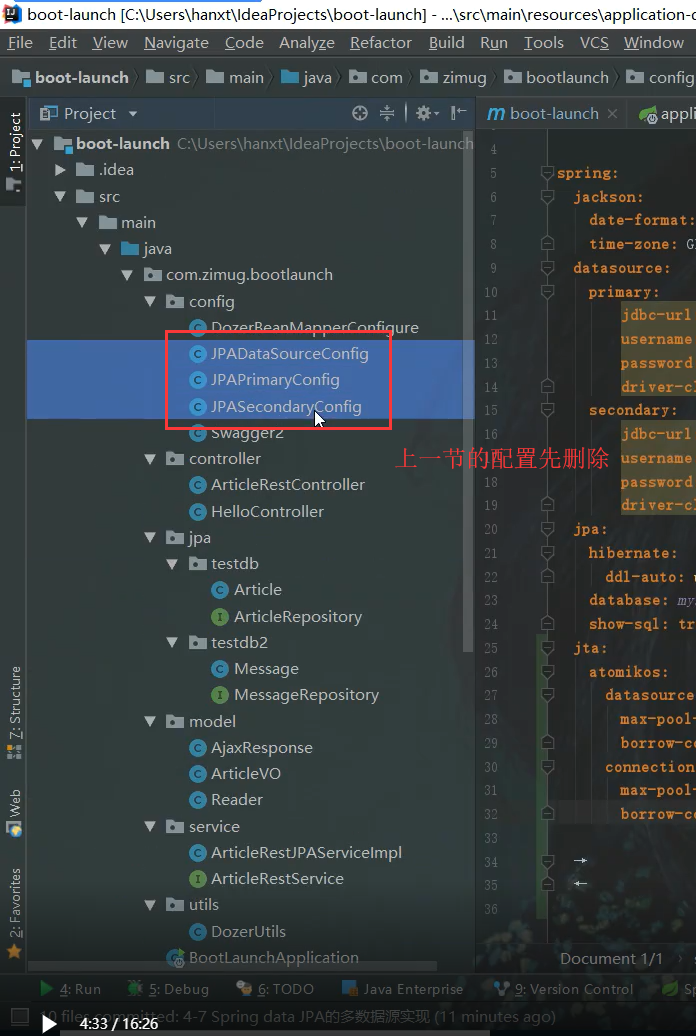Select ArticleRestJPAServiceImpl class
The height and width of the screenshot is (1036, 696).
(x=306, y=853)
